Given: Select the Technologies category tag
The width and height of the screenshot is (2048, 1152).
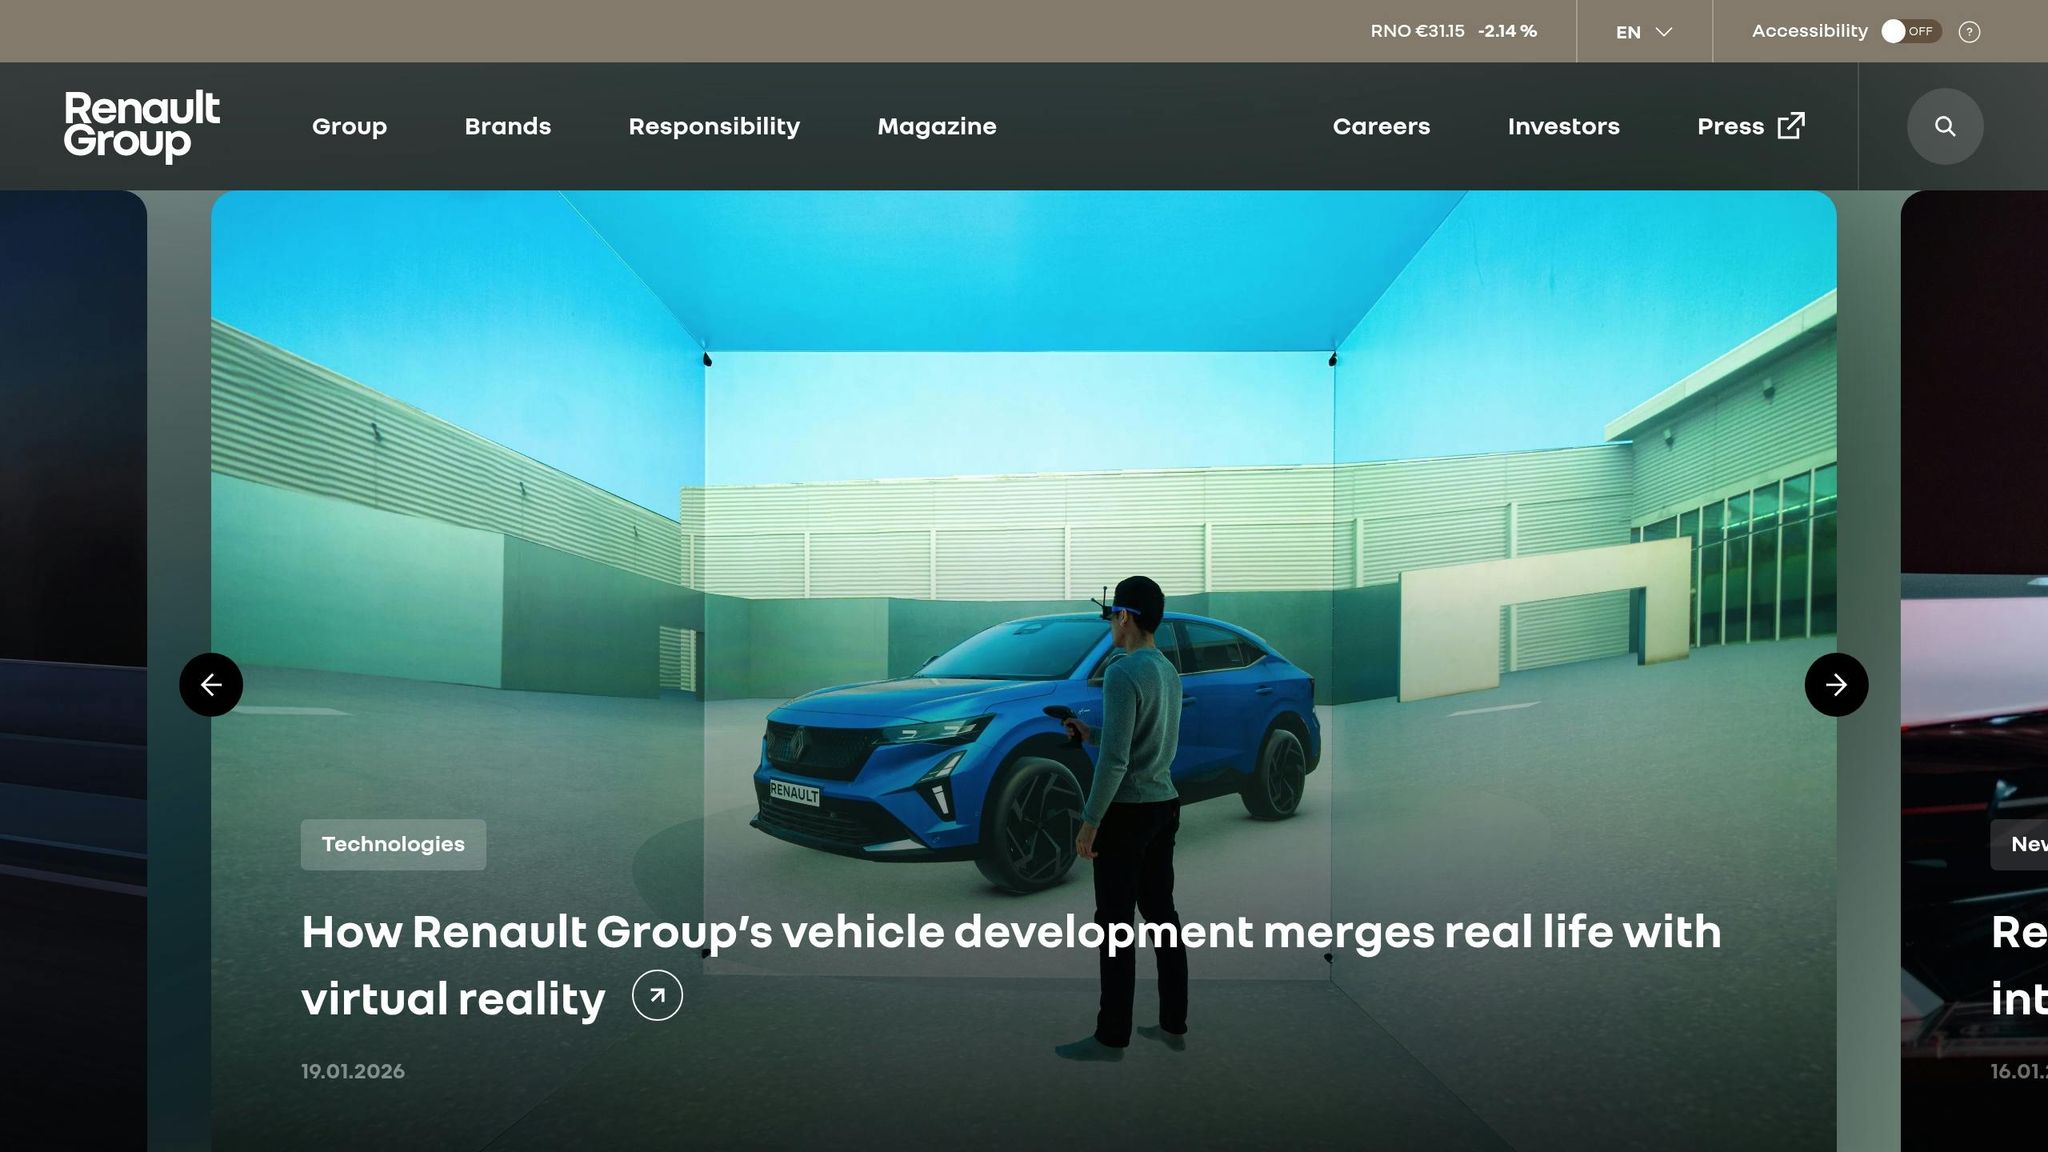Looking at the screenshot, I should click(393, 844).
